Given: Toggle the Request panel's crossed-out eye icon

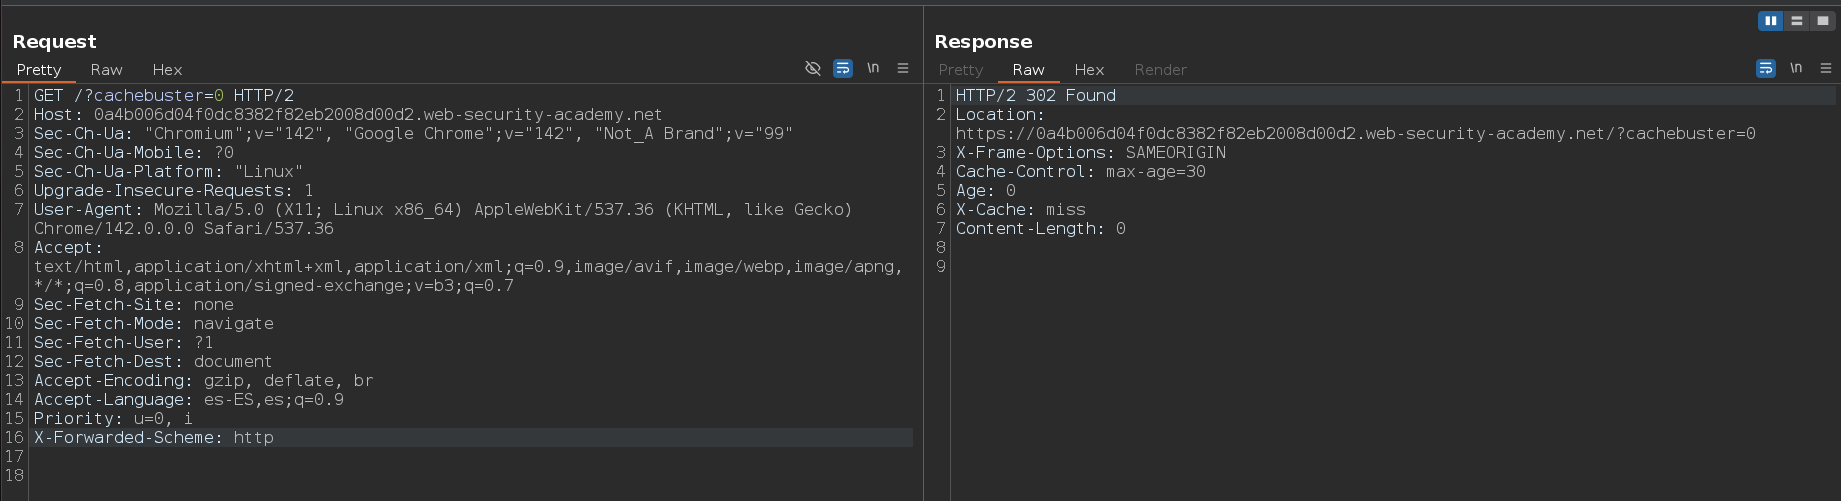Looking at the screenshot, I should click(813, 68).
